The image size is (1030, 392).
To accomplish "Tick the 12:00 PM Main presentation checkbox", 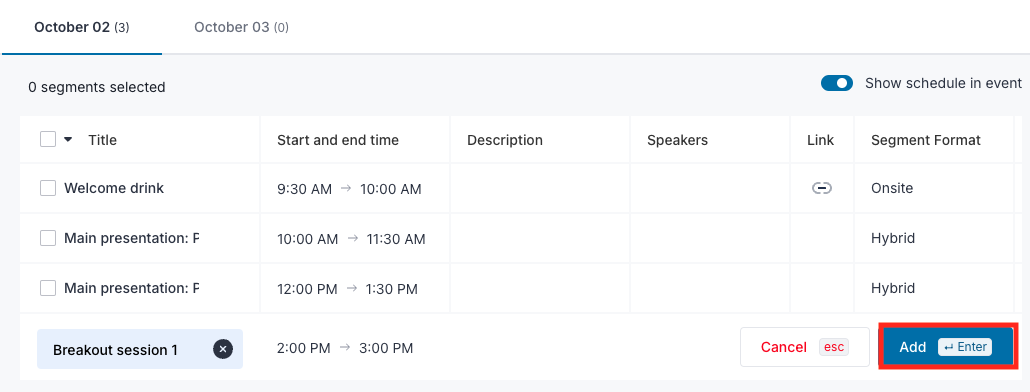I will coord(48,288).
